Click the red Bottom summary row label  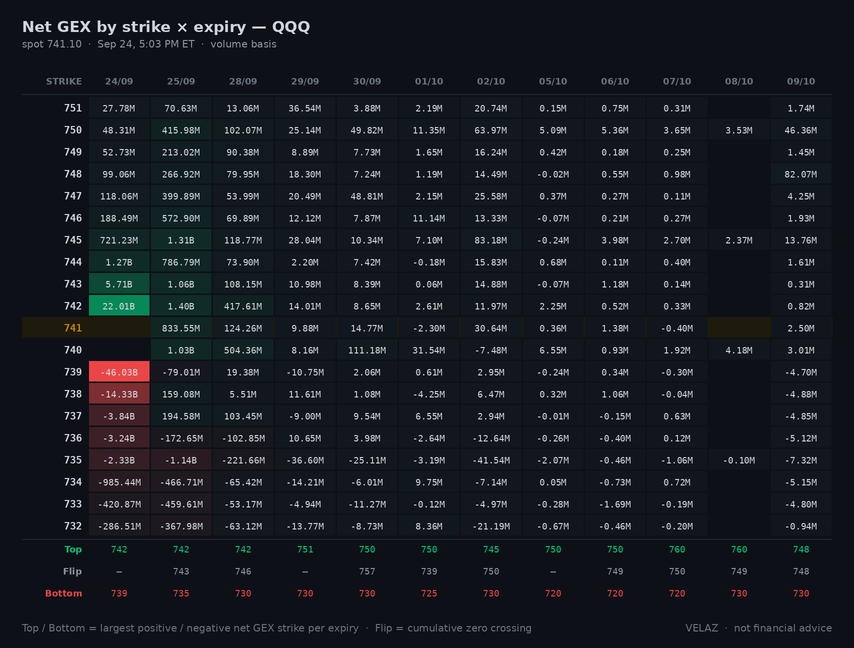pyautogui.click(x=63, y=594)
